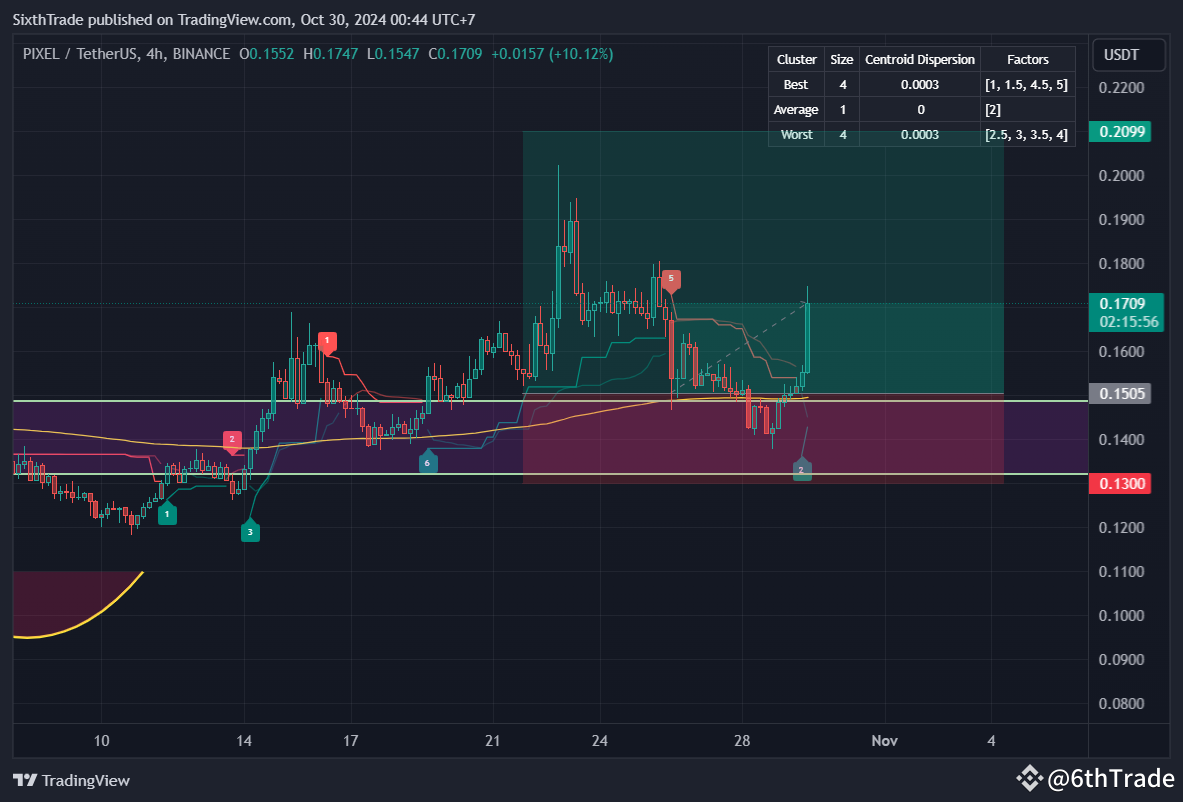
Task: Click the Factors column header in the cluster table
Action: click(x=1028, y=59)
